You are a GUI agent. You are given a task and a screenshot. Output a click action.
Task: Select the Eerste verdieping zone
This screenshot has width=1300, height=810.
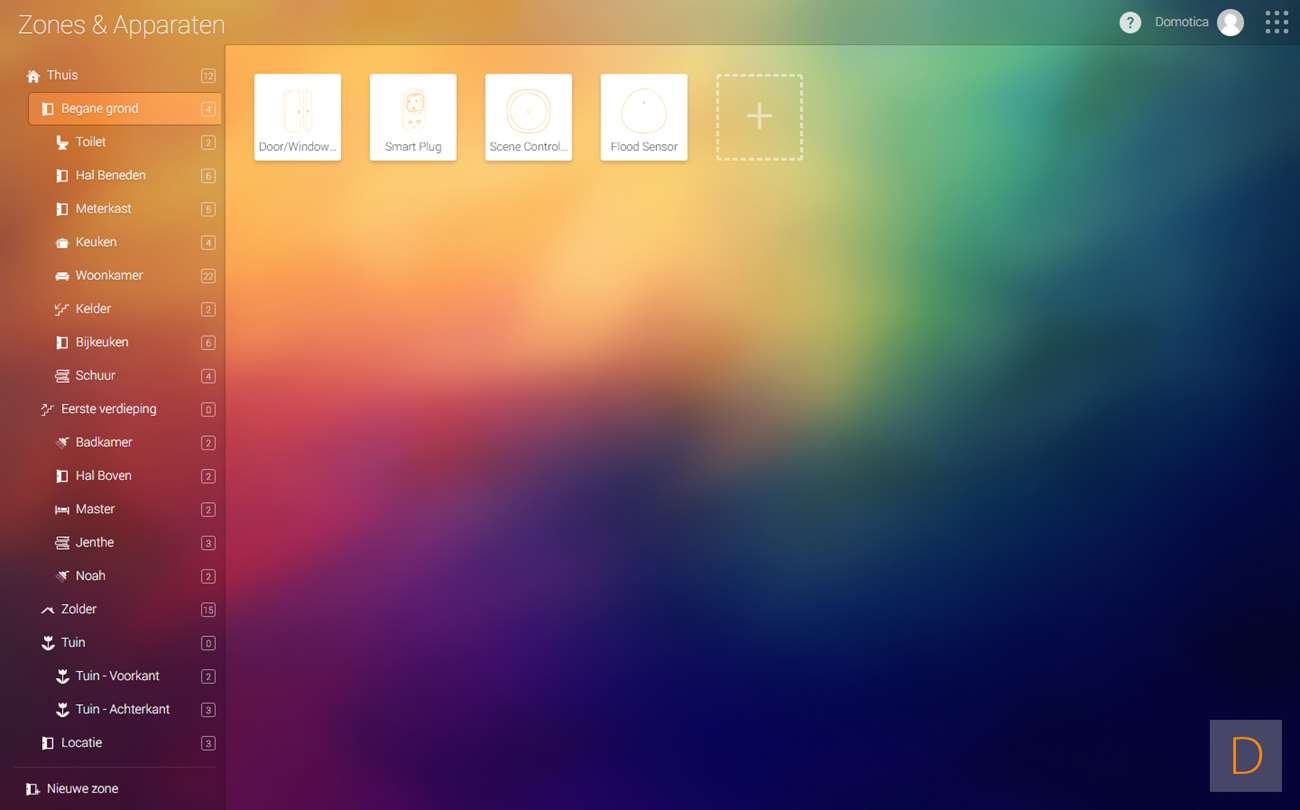point(108,409)
